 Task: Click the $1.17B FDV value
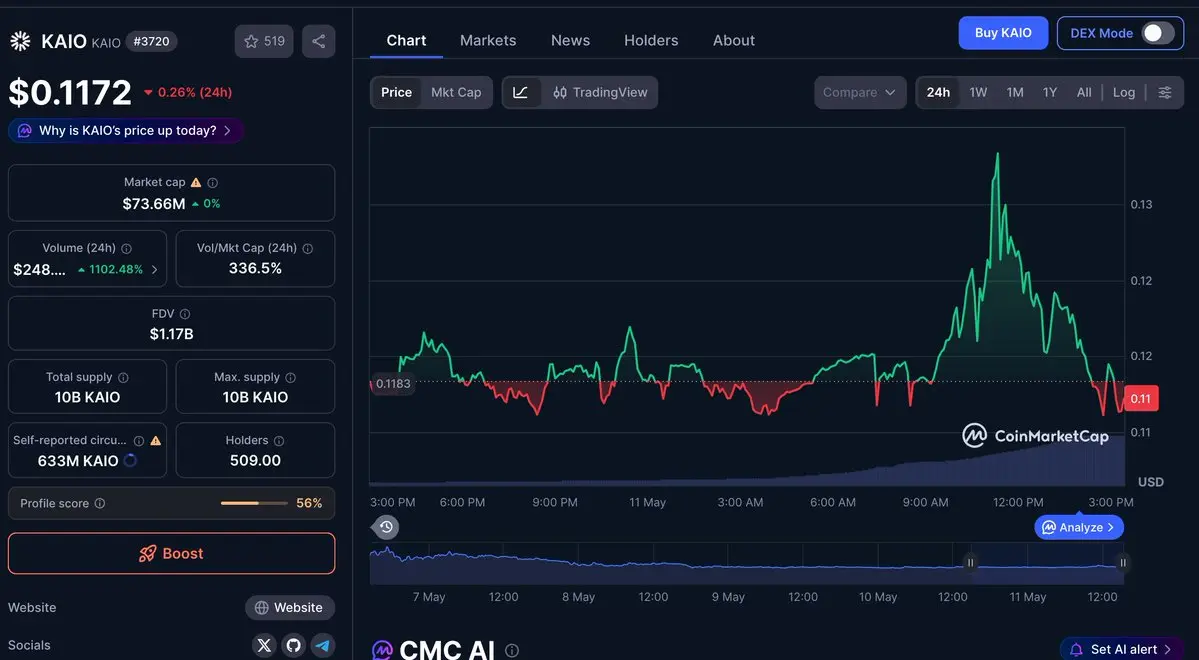click(171, 334)
